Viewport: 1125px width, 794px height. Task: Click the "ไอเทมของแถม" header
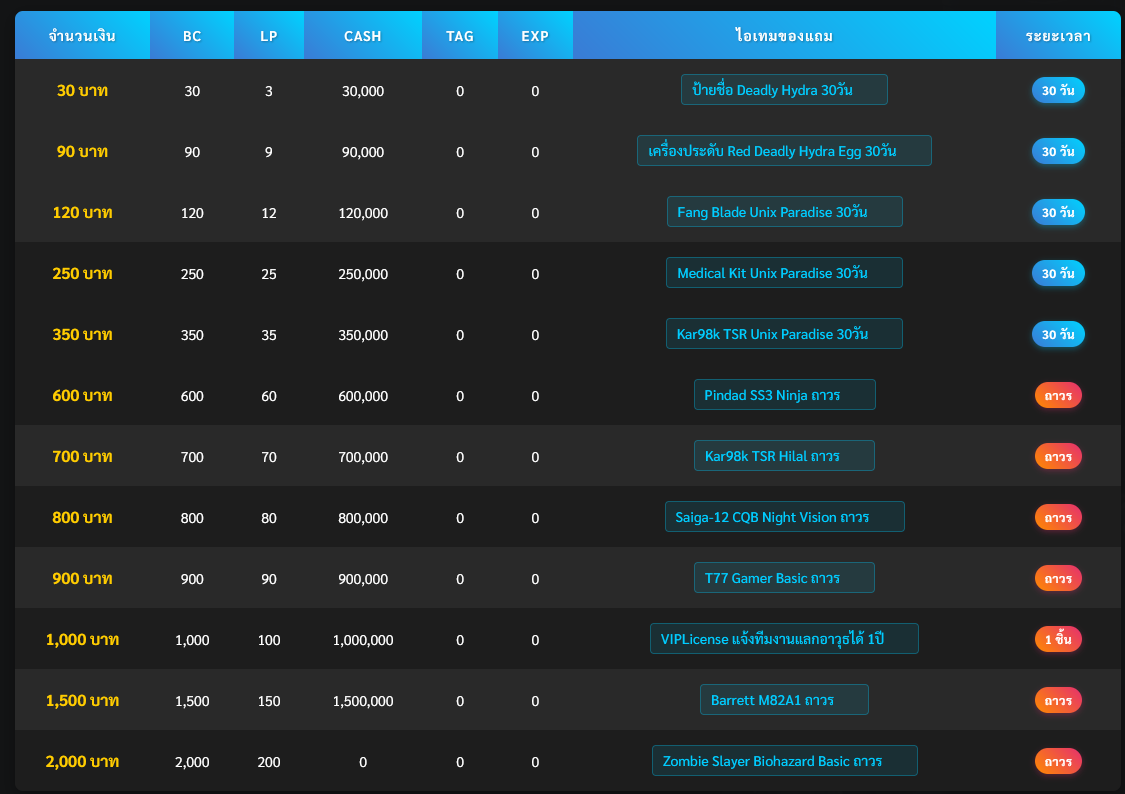[x=784, y=35]
